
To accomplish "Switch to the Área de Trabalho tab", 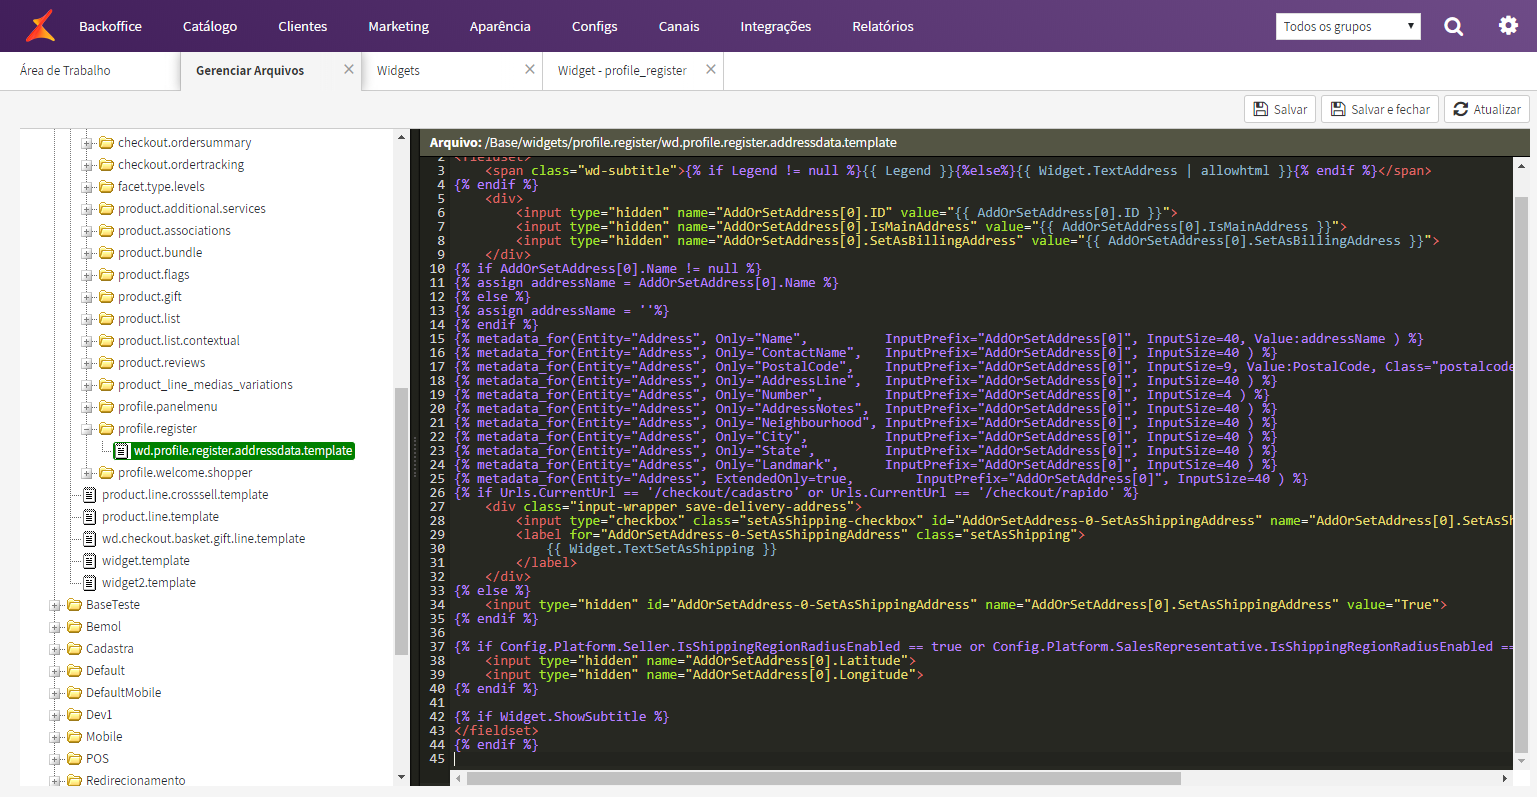I will [65, 70].
